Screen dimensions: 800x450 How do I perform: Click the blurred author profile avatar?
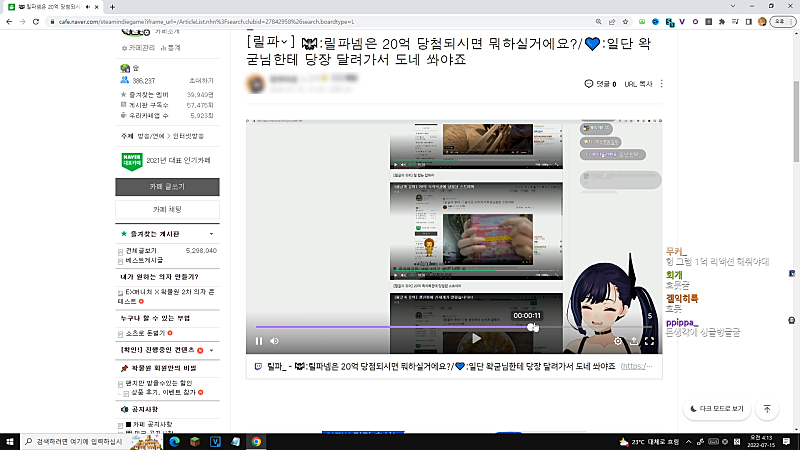[x=256, y=83]
